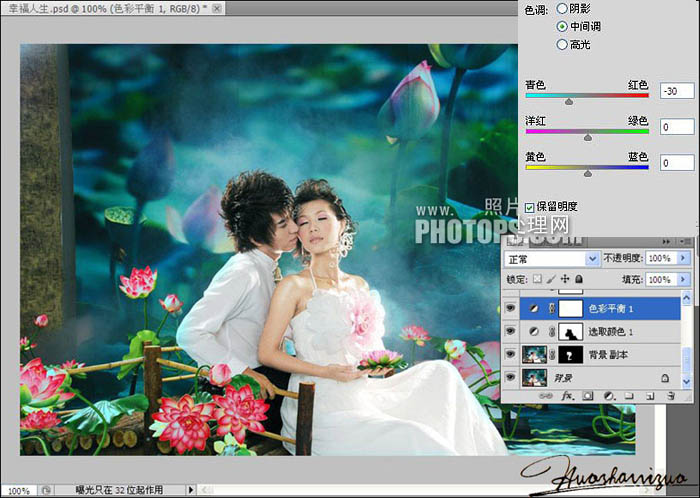
Task: Click the create new layer icon
Action: click(649, 396)
